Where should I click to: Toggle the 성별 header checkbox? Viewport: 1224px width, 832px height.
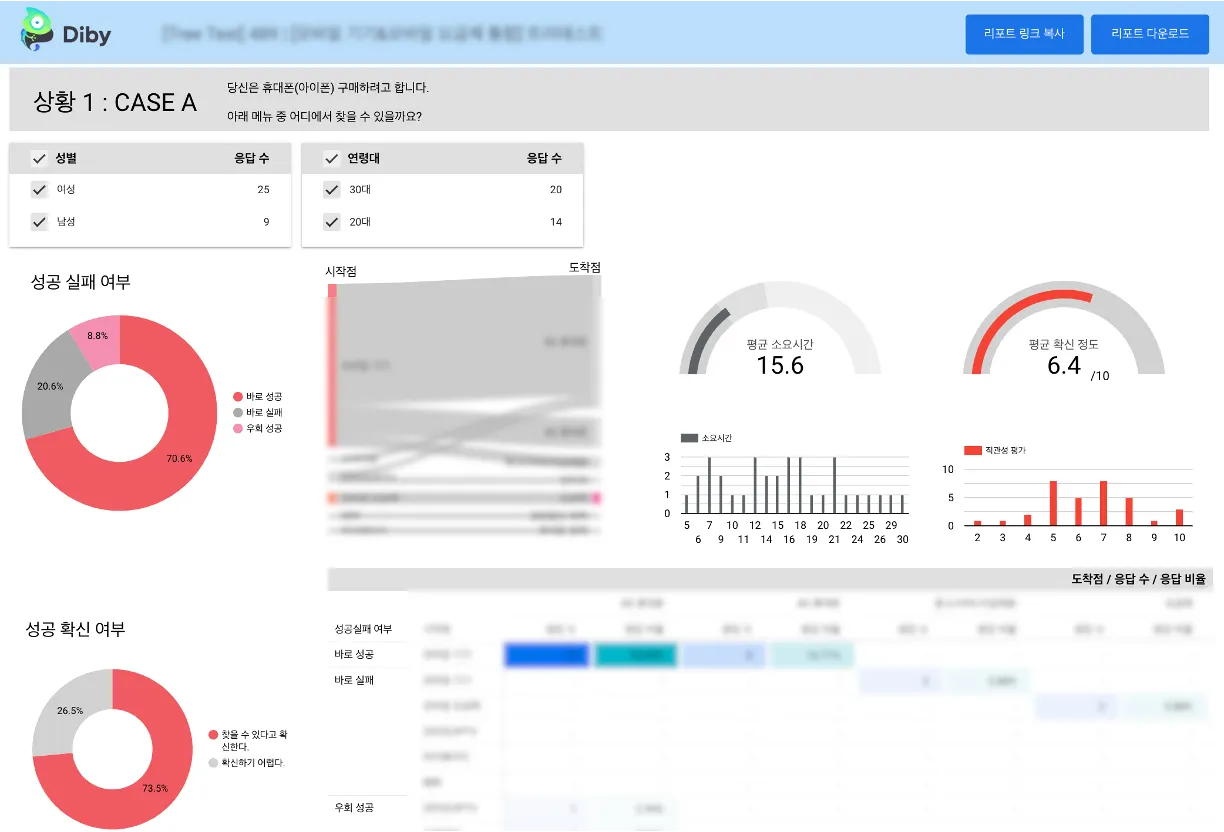point(40,158)
